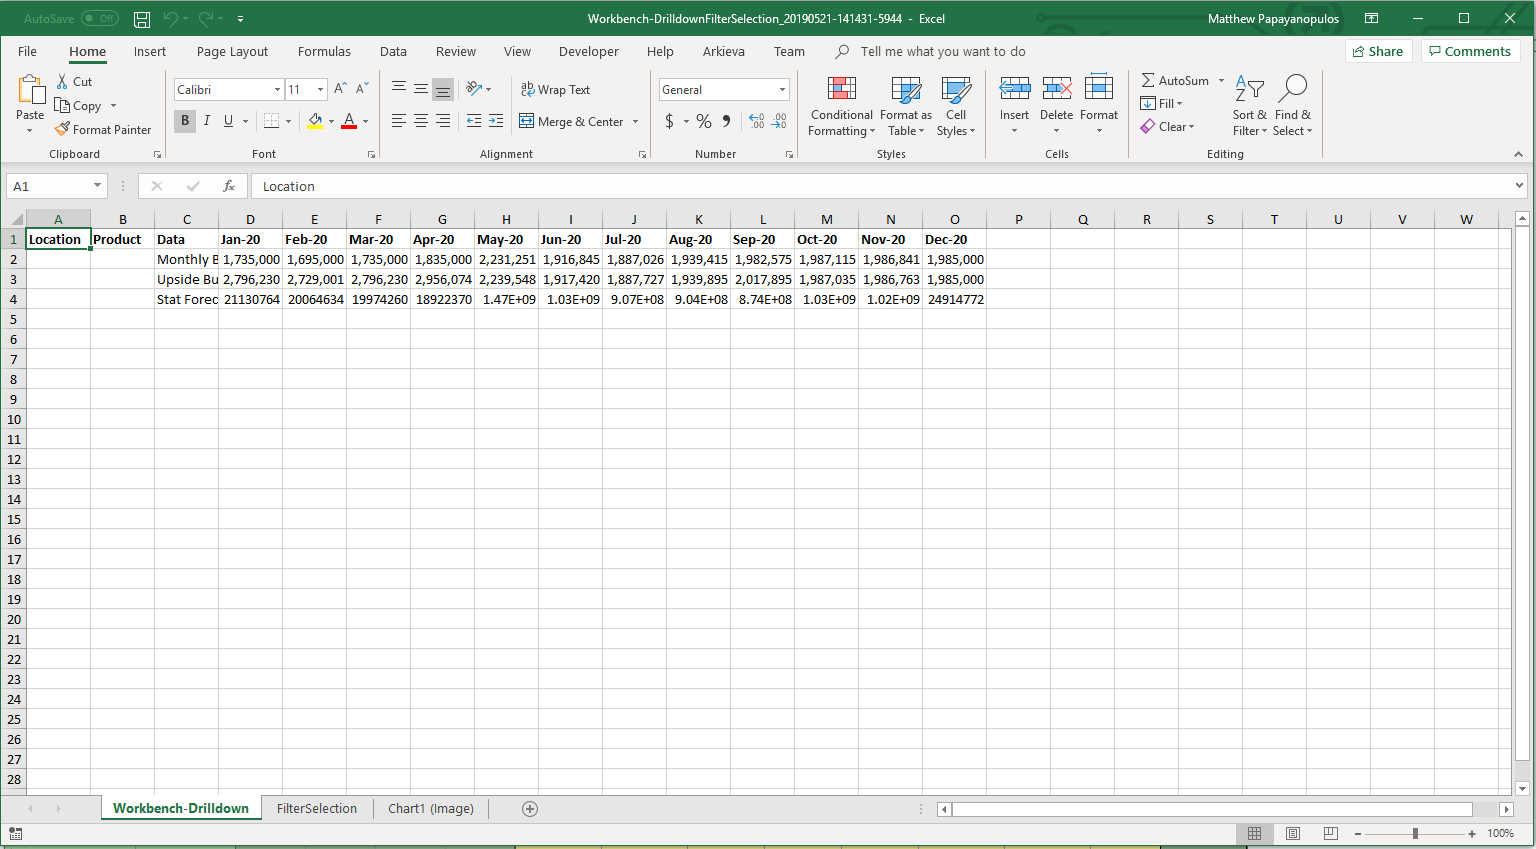Open the Insert ribbon tab
The height and width of the screenshot is (849, 1536).
point(150,51)
